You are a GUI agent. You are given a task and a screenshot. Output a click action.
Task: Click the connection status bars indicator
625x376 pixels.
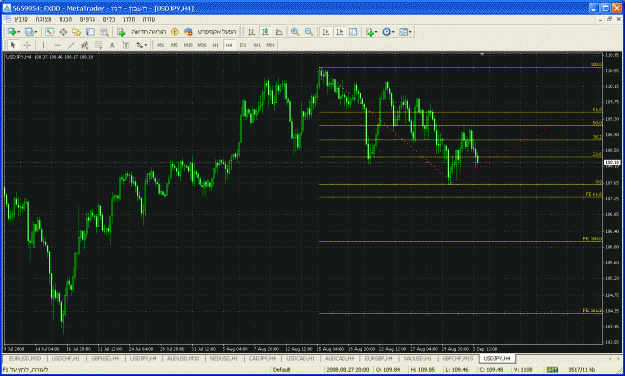(x=552, y=370)
